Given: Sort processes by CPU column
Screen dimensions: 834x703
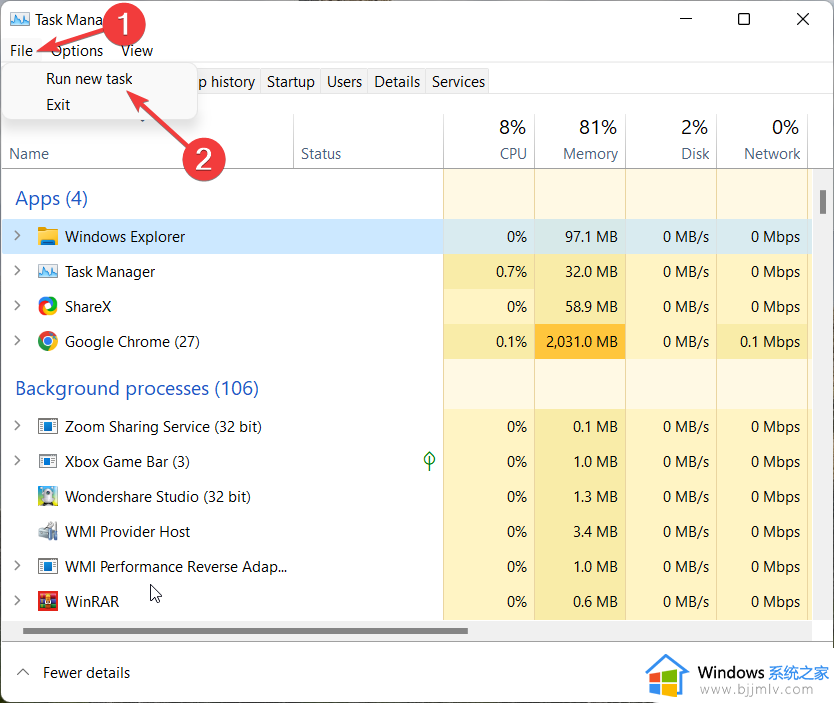Looking at the screenshot, I should click(x=489, y=141).
